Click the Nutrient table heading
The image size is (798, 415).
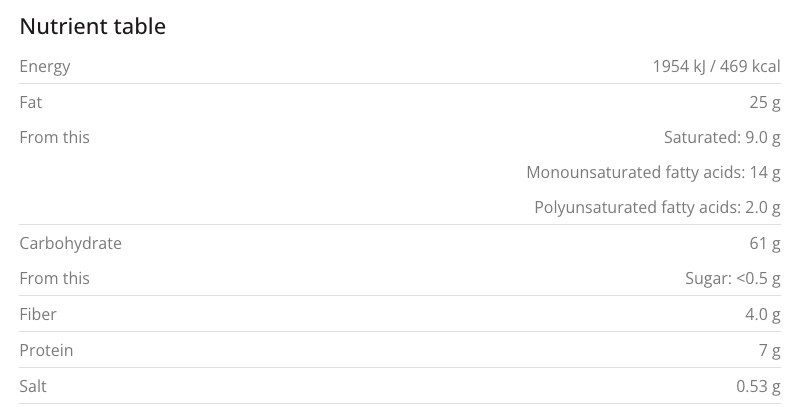tap(92, 27)
